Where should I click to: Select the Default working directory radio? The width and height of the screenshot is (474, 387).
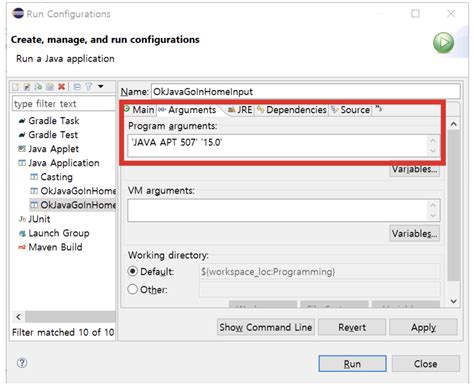(133, 271)
